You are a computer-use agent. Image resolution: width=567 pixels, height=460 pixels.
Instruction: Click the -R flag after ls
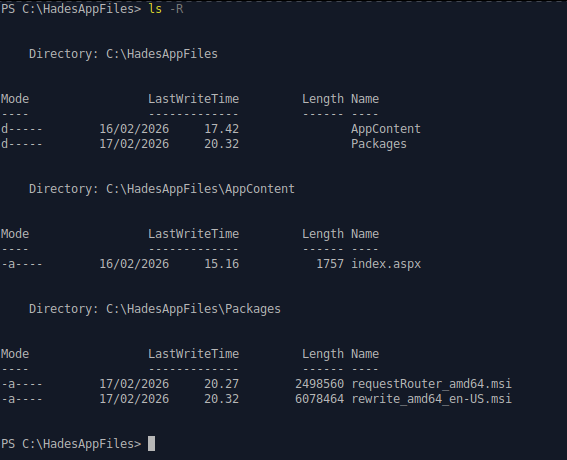pos(176,9)
